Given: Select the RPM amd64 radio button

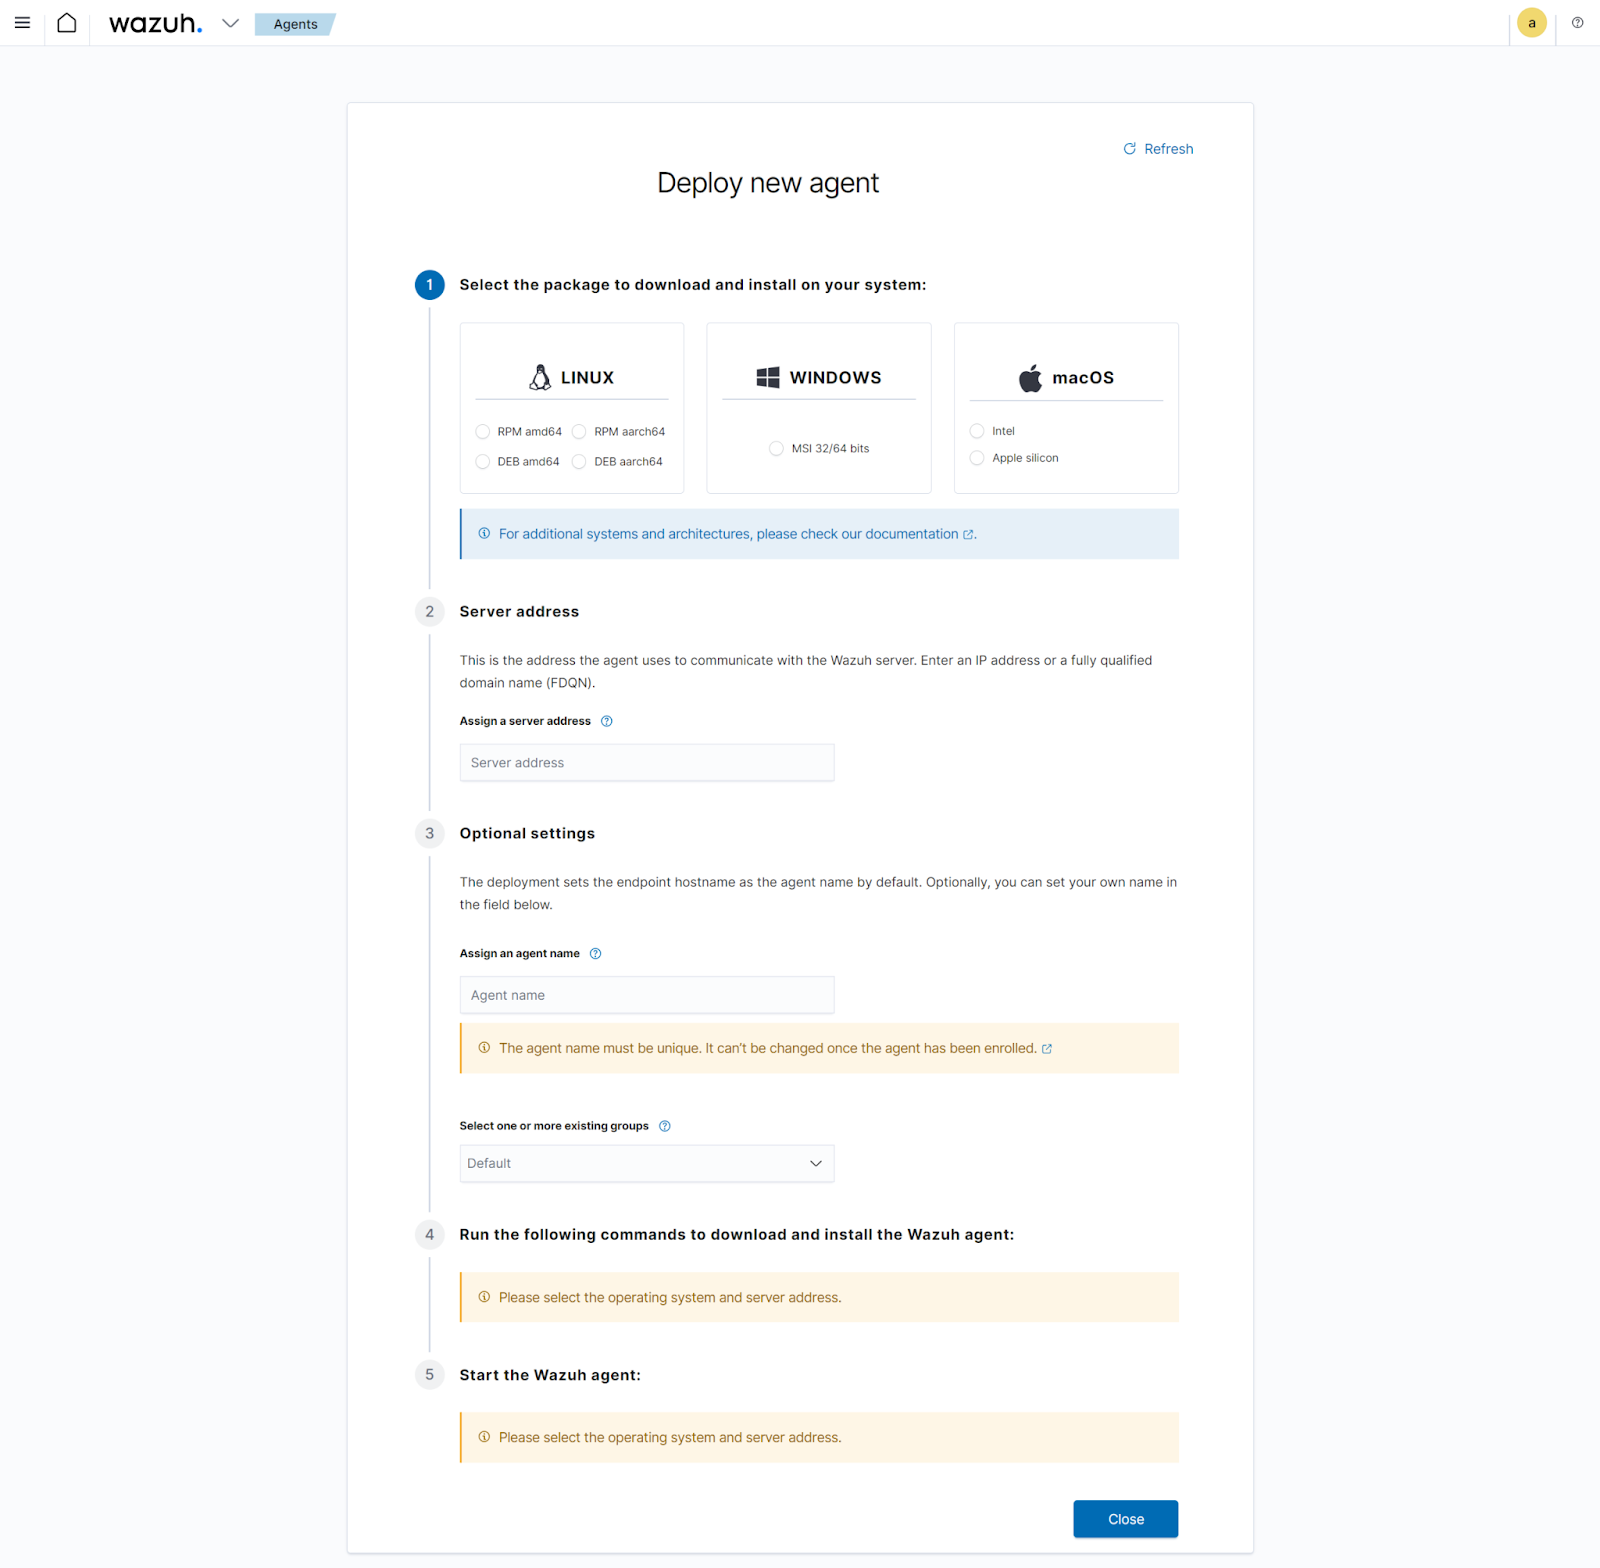Looking at the screenshot, I should (483, 432).
